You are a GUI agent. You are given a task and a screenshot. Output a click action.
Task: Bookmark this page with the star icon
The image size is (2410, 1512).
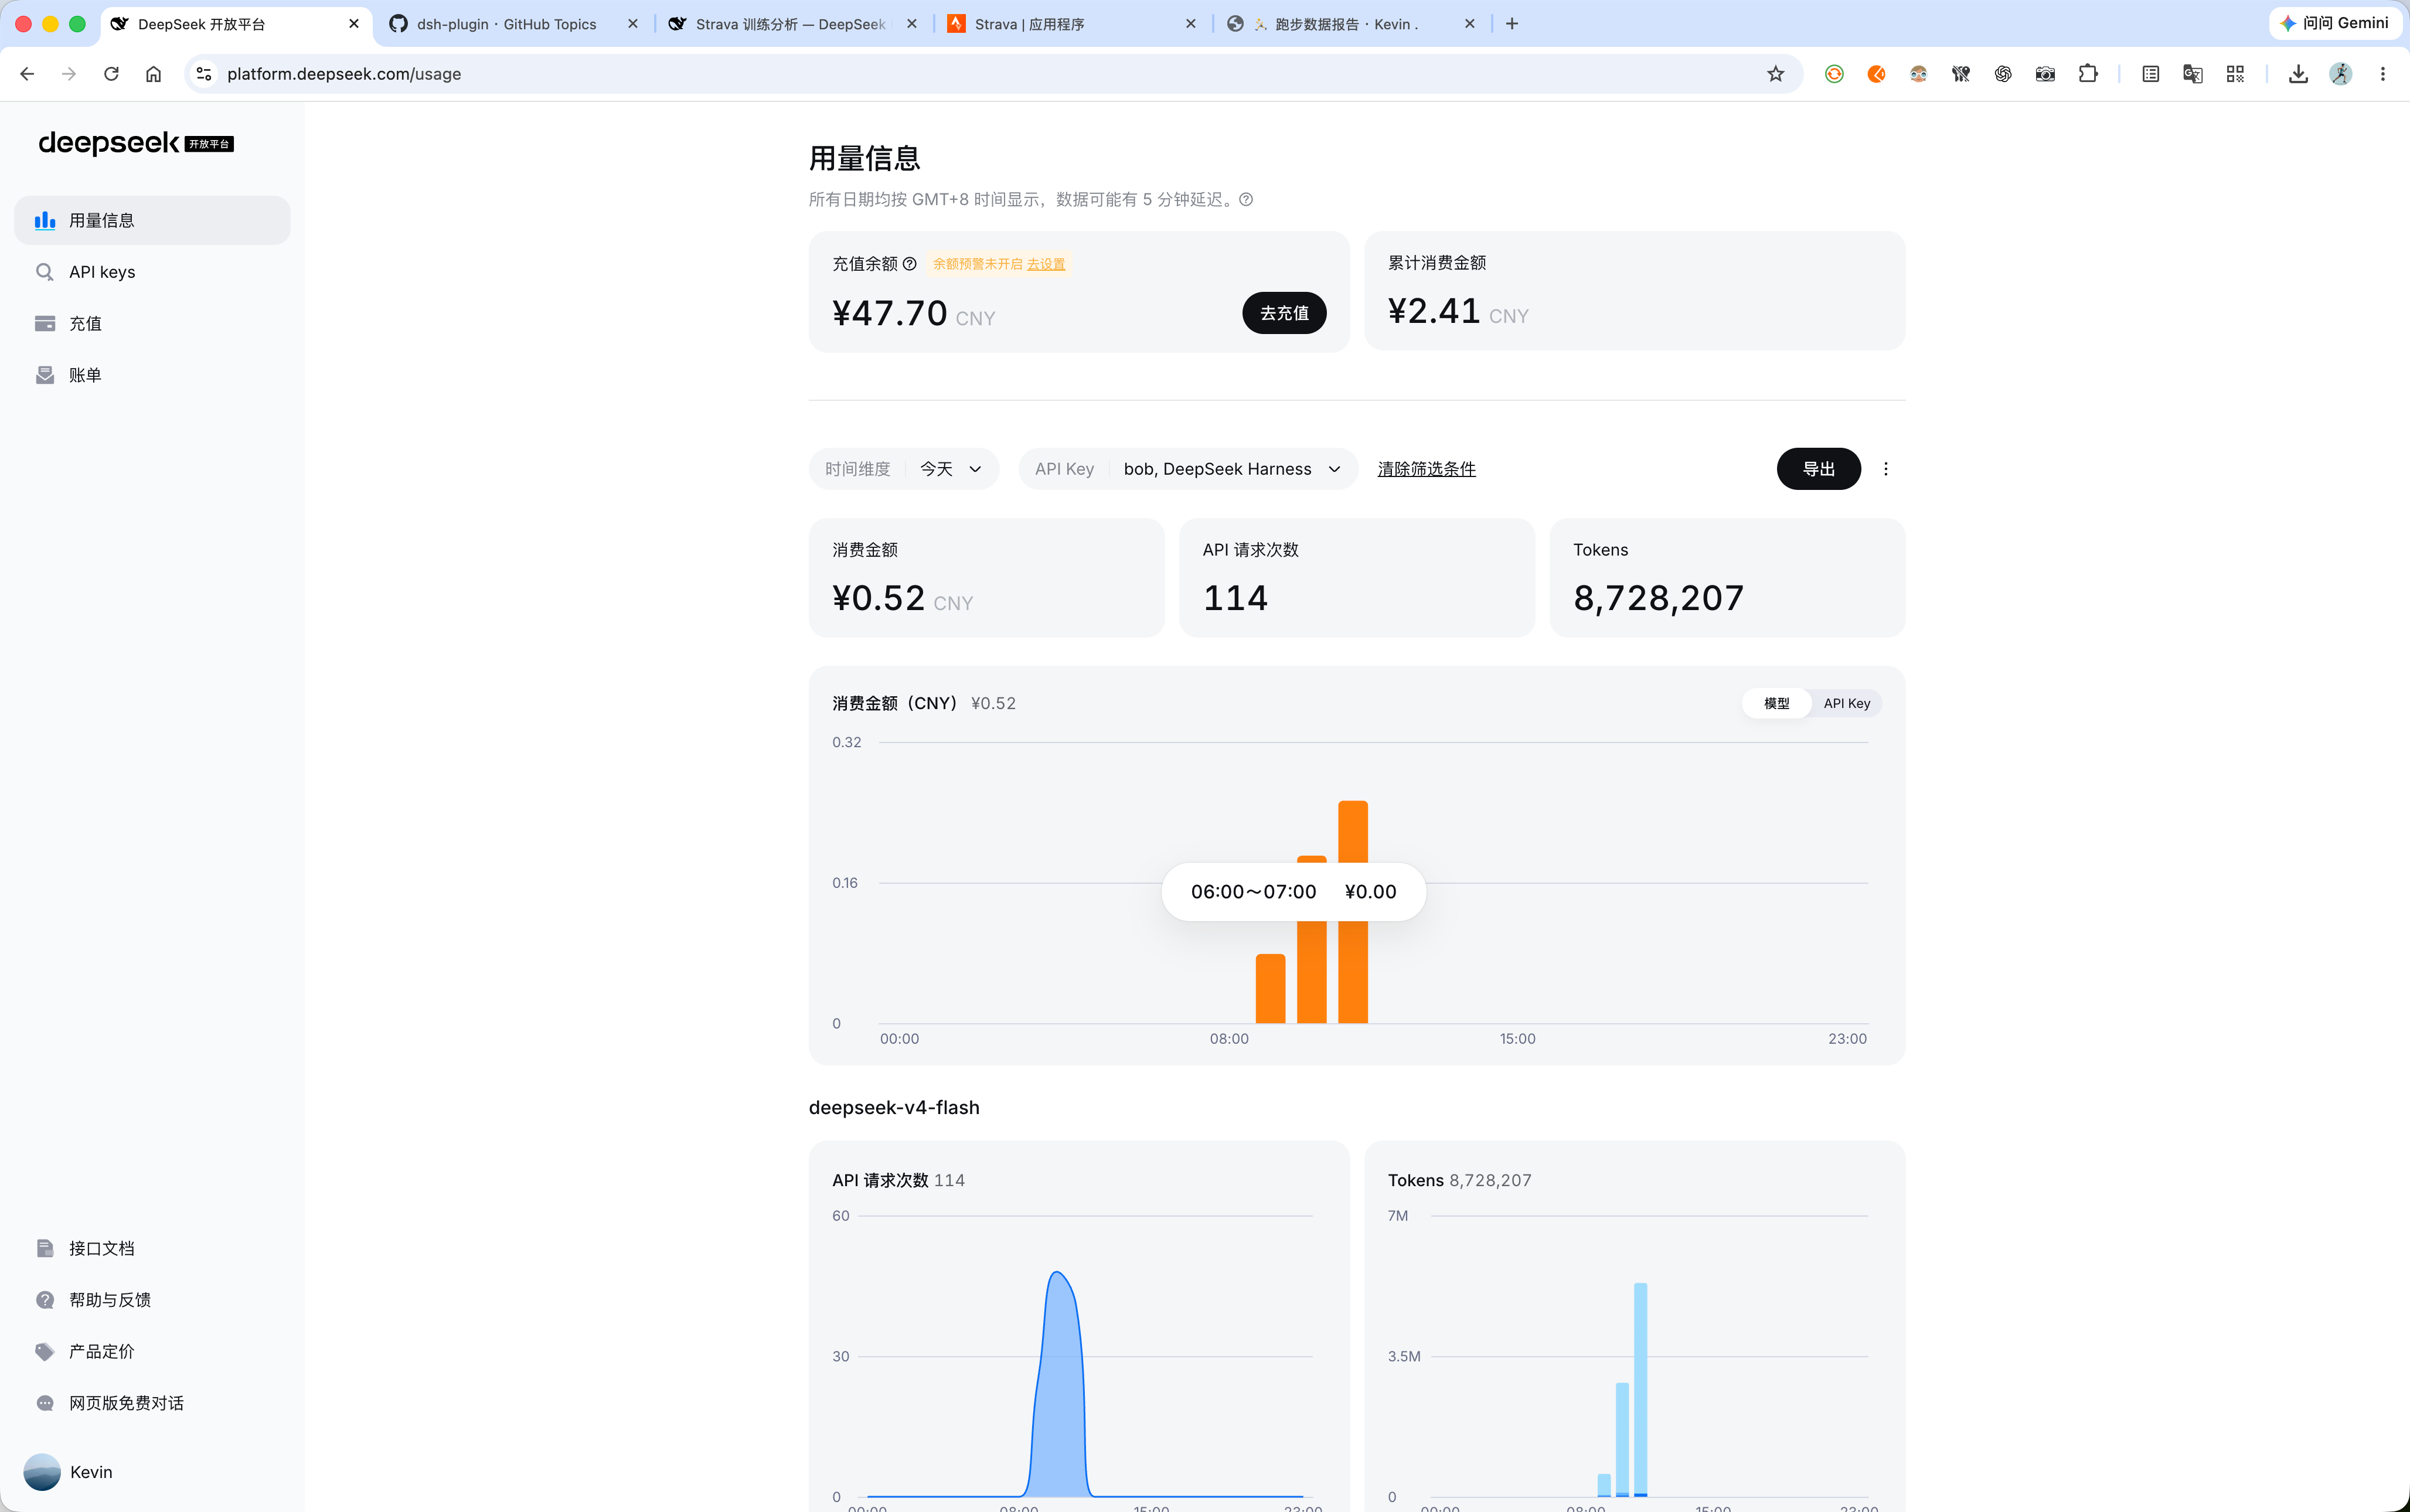coord(1775,74)
